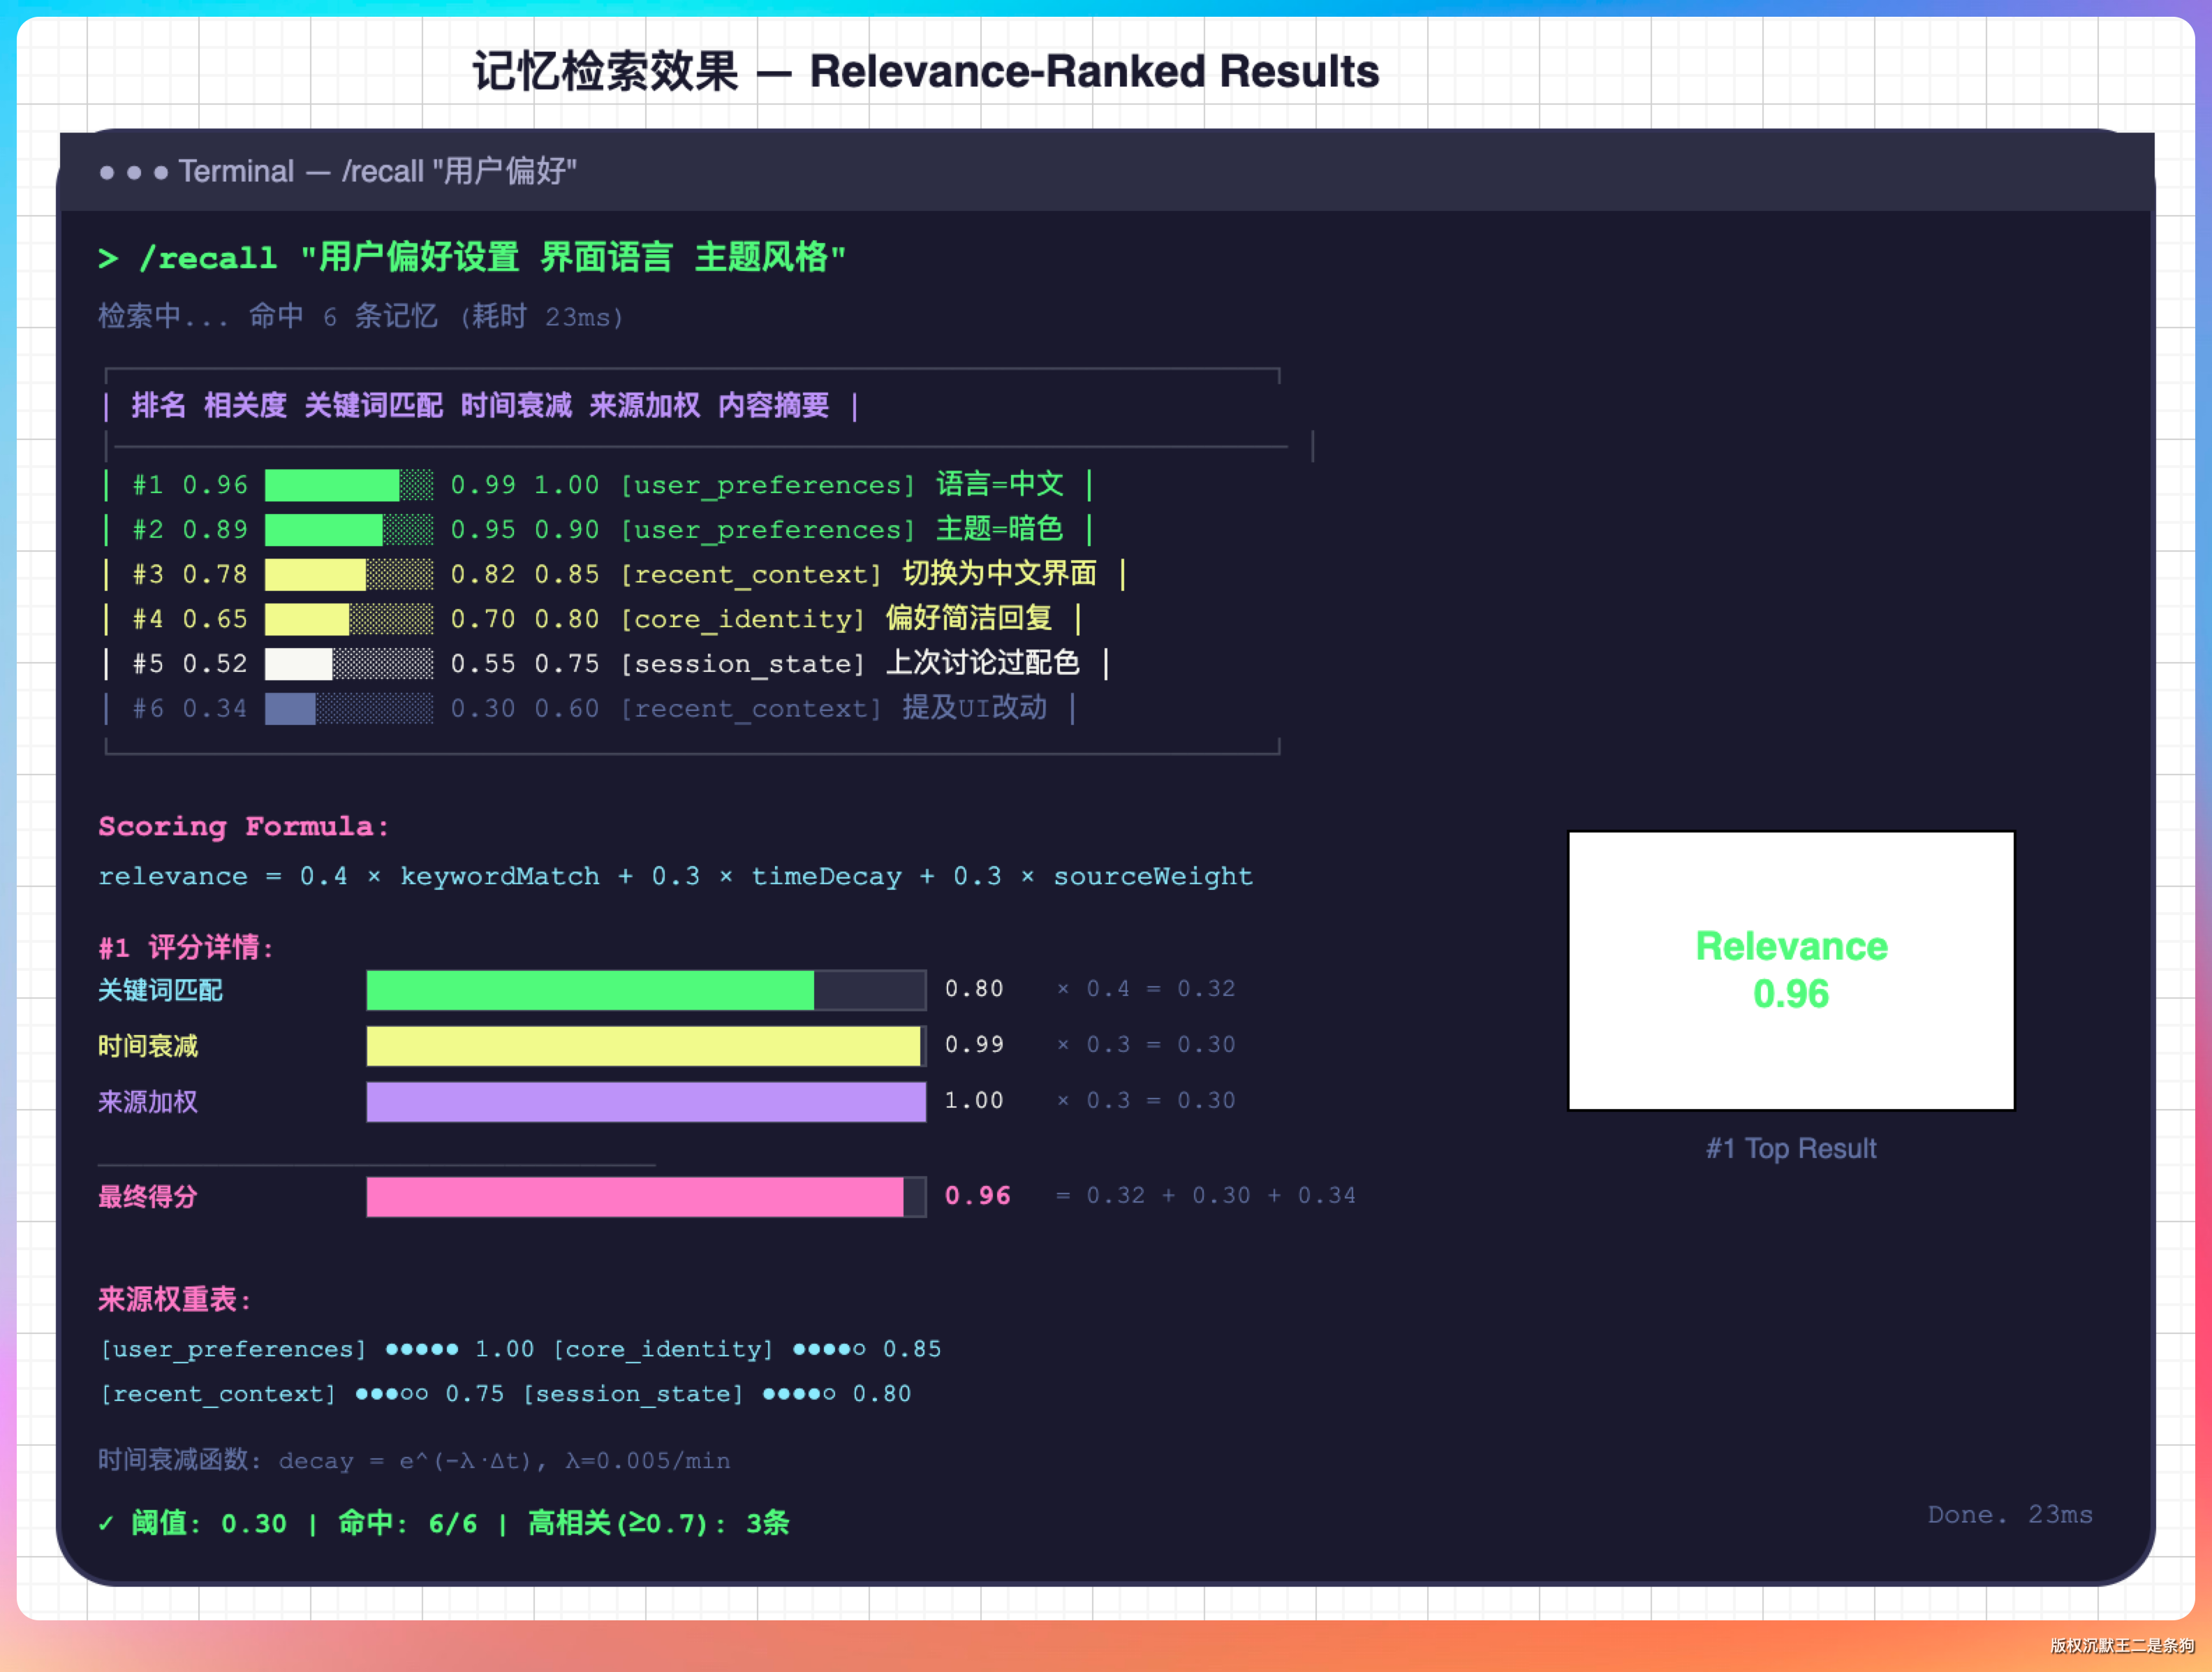The image size is (2212, 1672).
Task: Select the #1 语言=中文 result row
Action: pyautogui.click(x=598, y=485)
